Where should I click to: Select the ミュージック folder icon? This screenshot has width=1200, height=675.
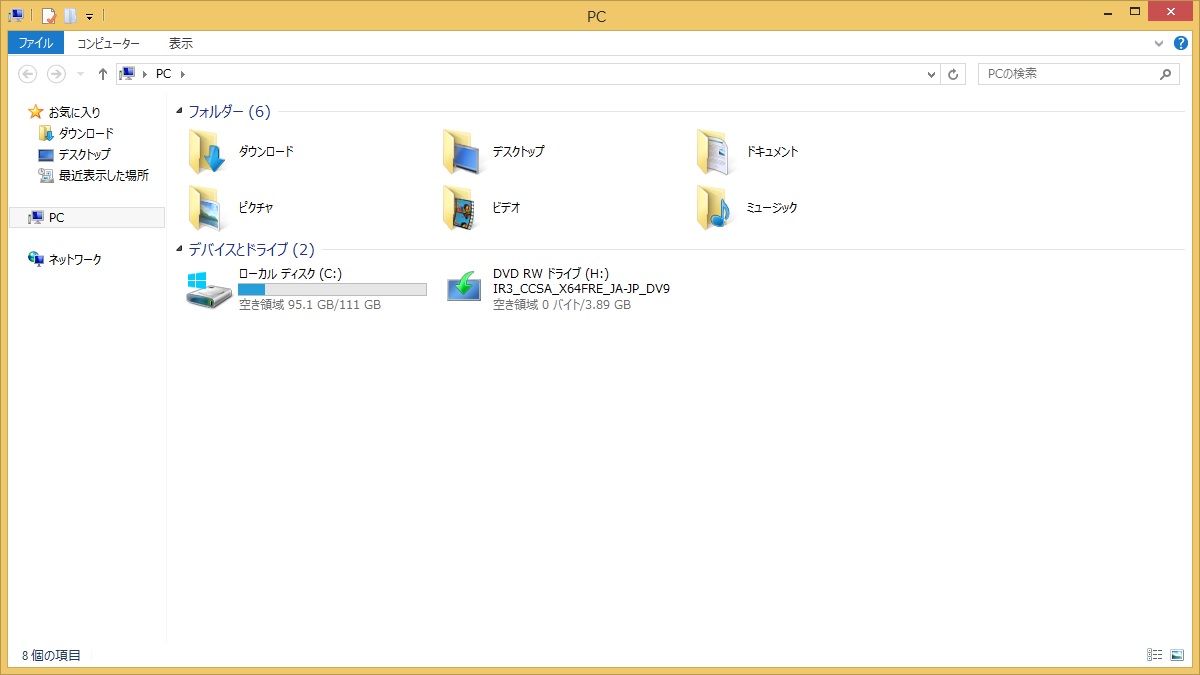coord(716,208)
